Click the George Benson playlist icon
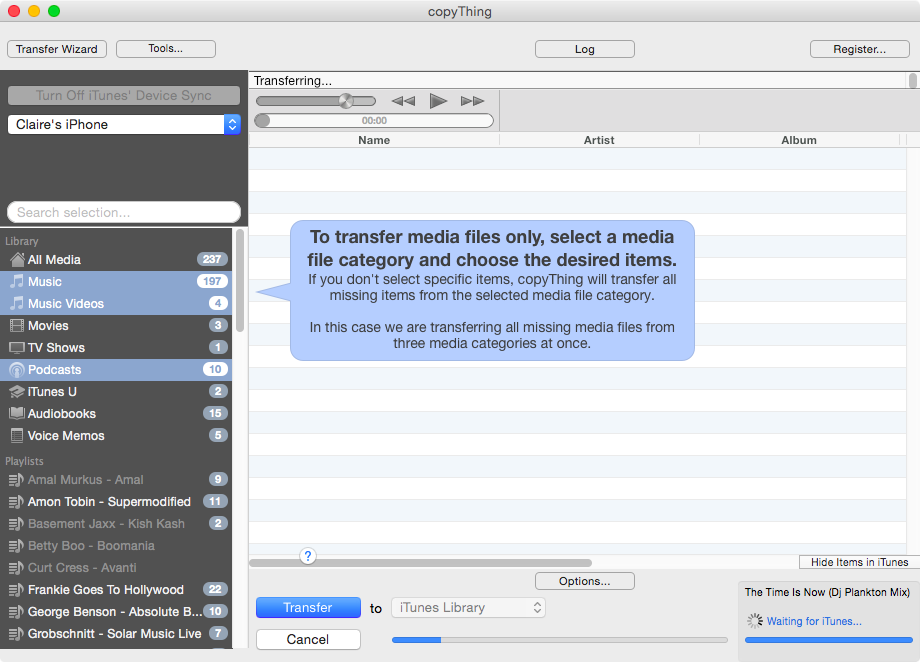This screenshot has height=662, width=920. (x=16, y=612)
